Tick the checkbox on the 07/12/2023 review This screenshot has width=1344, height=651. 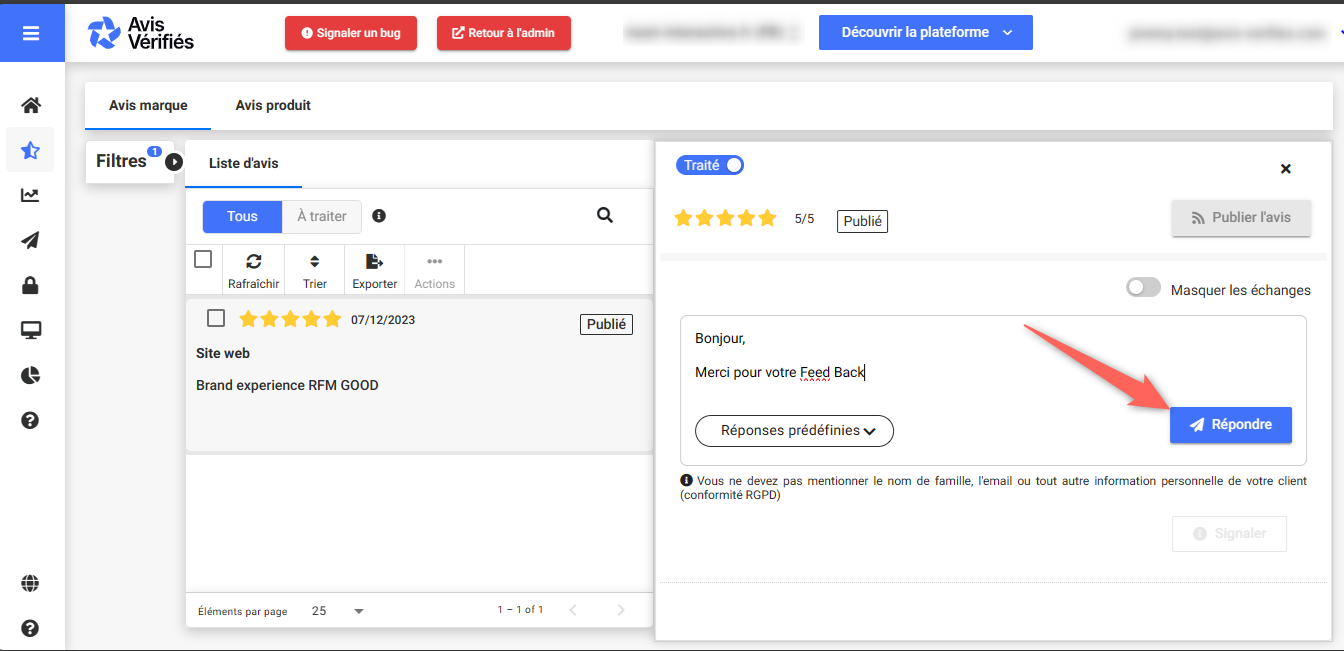(x=215, y=318)
